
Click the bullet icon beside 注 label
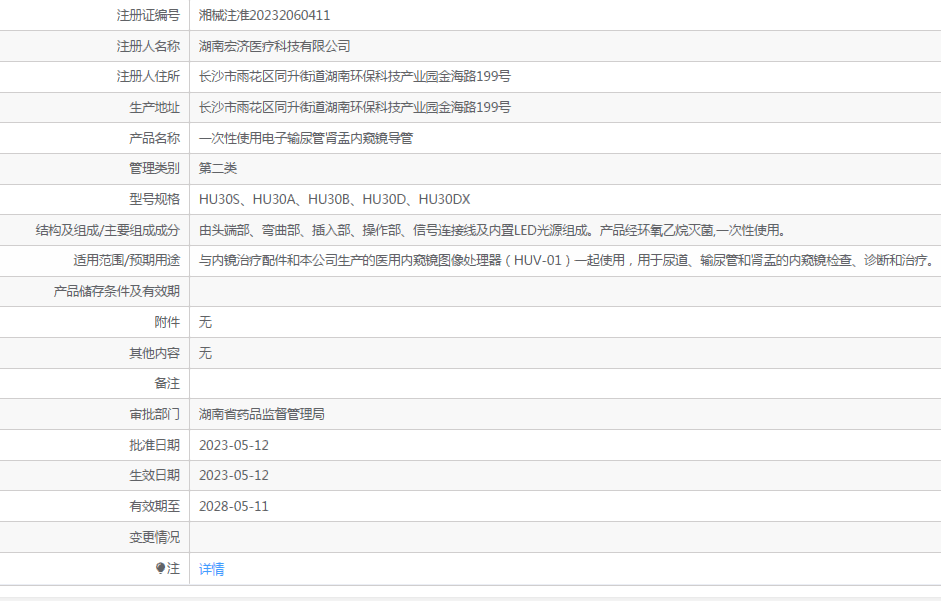[160, 568]
